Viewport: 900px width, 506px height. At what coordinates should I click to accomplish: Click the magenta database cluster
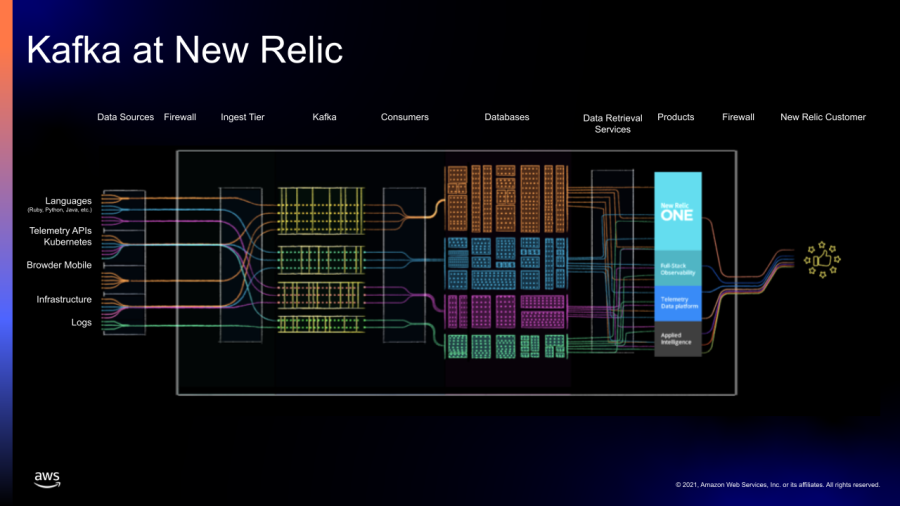(506, 312)
